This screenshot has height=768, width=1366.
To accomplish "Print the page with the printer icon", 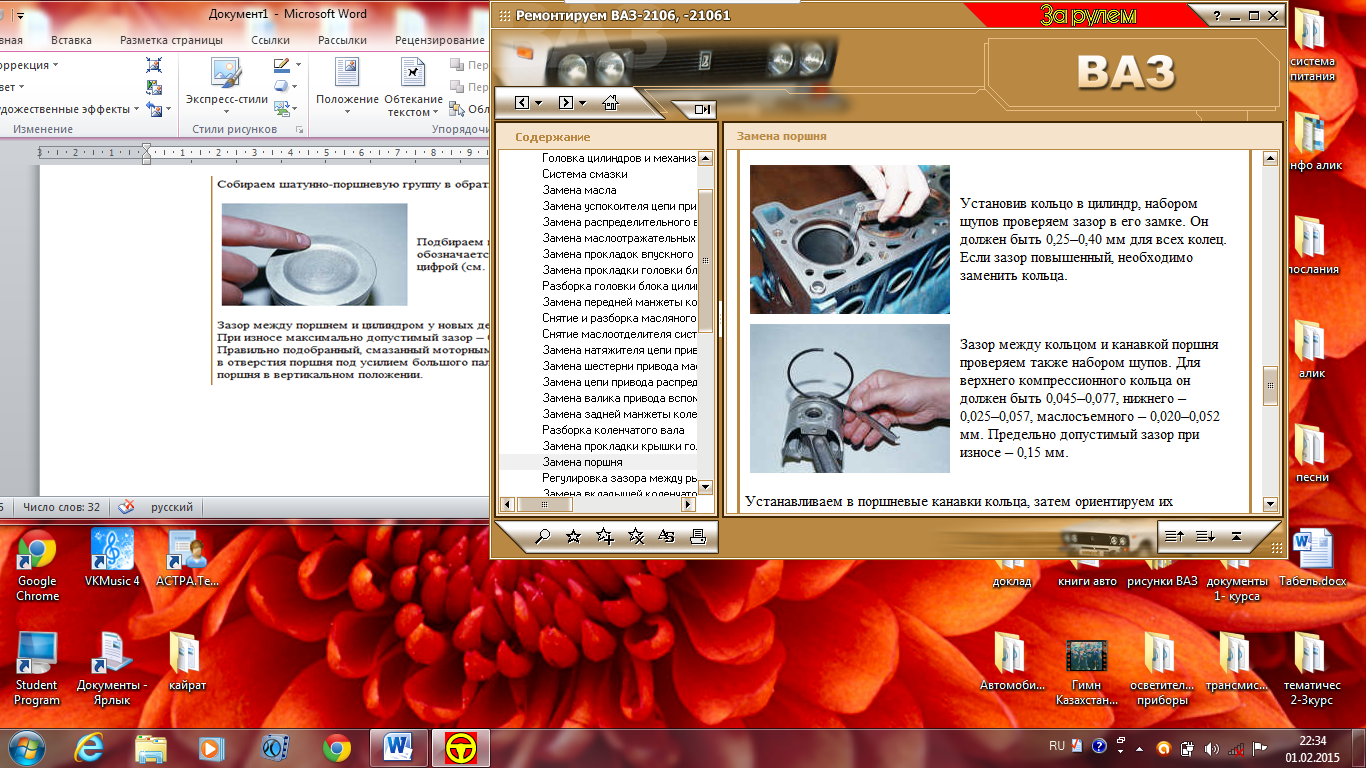I will pyautogui.click(x=698, y=537).
